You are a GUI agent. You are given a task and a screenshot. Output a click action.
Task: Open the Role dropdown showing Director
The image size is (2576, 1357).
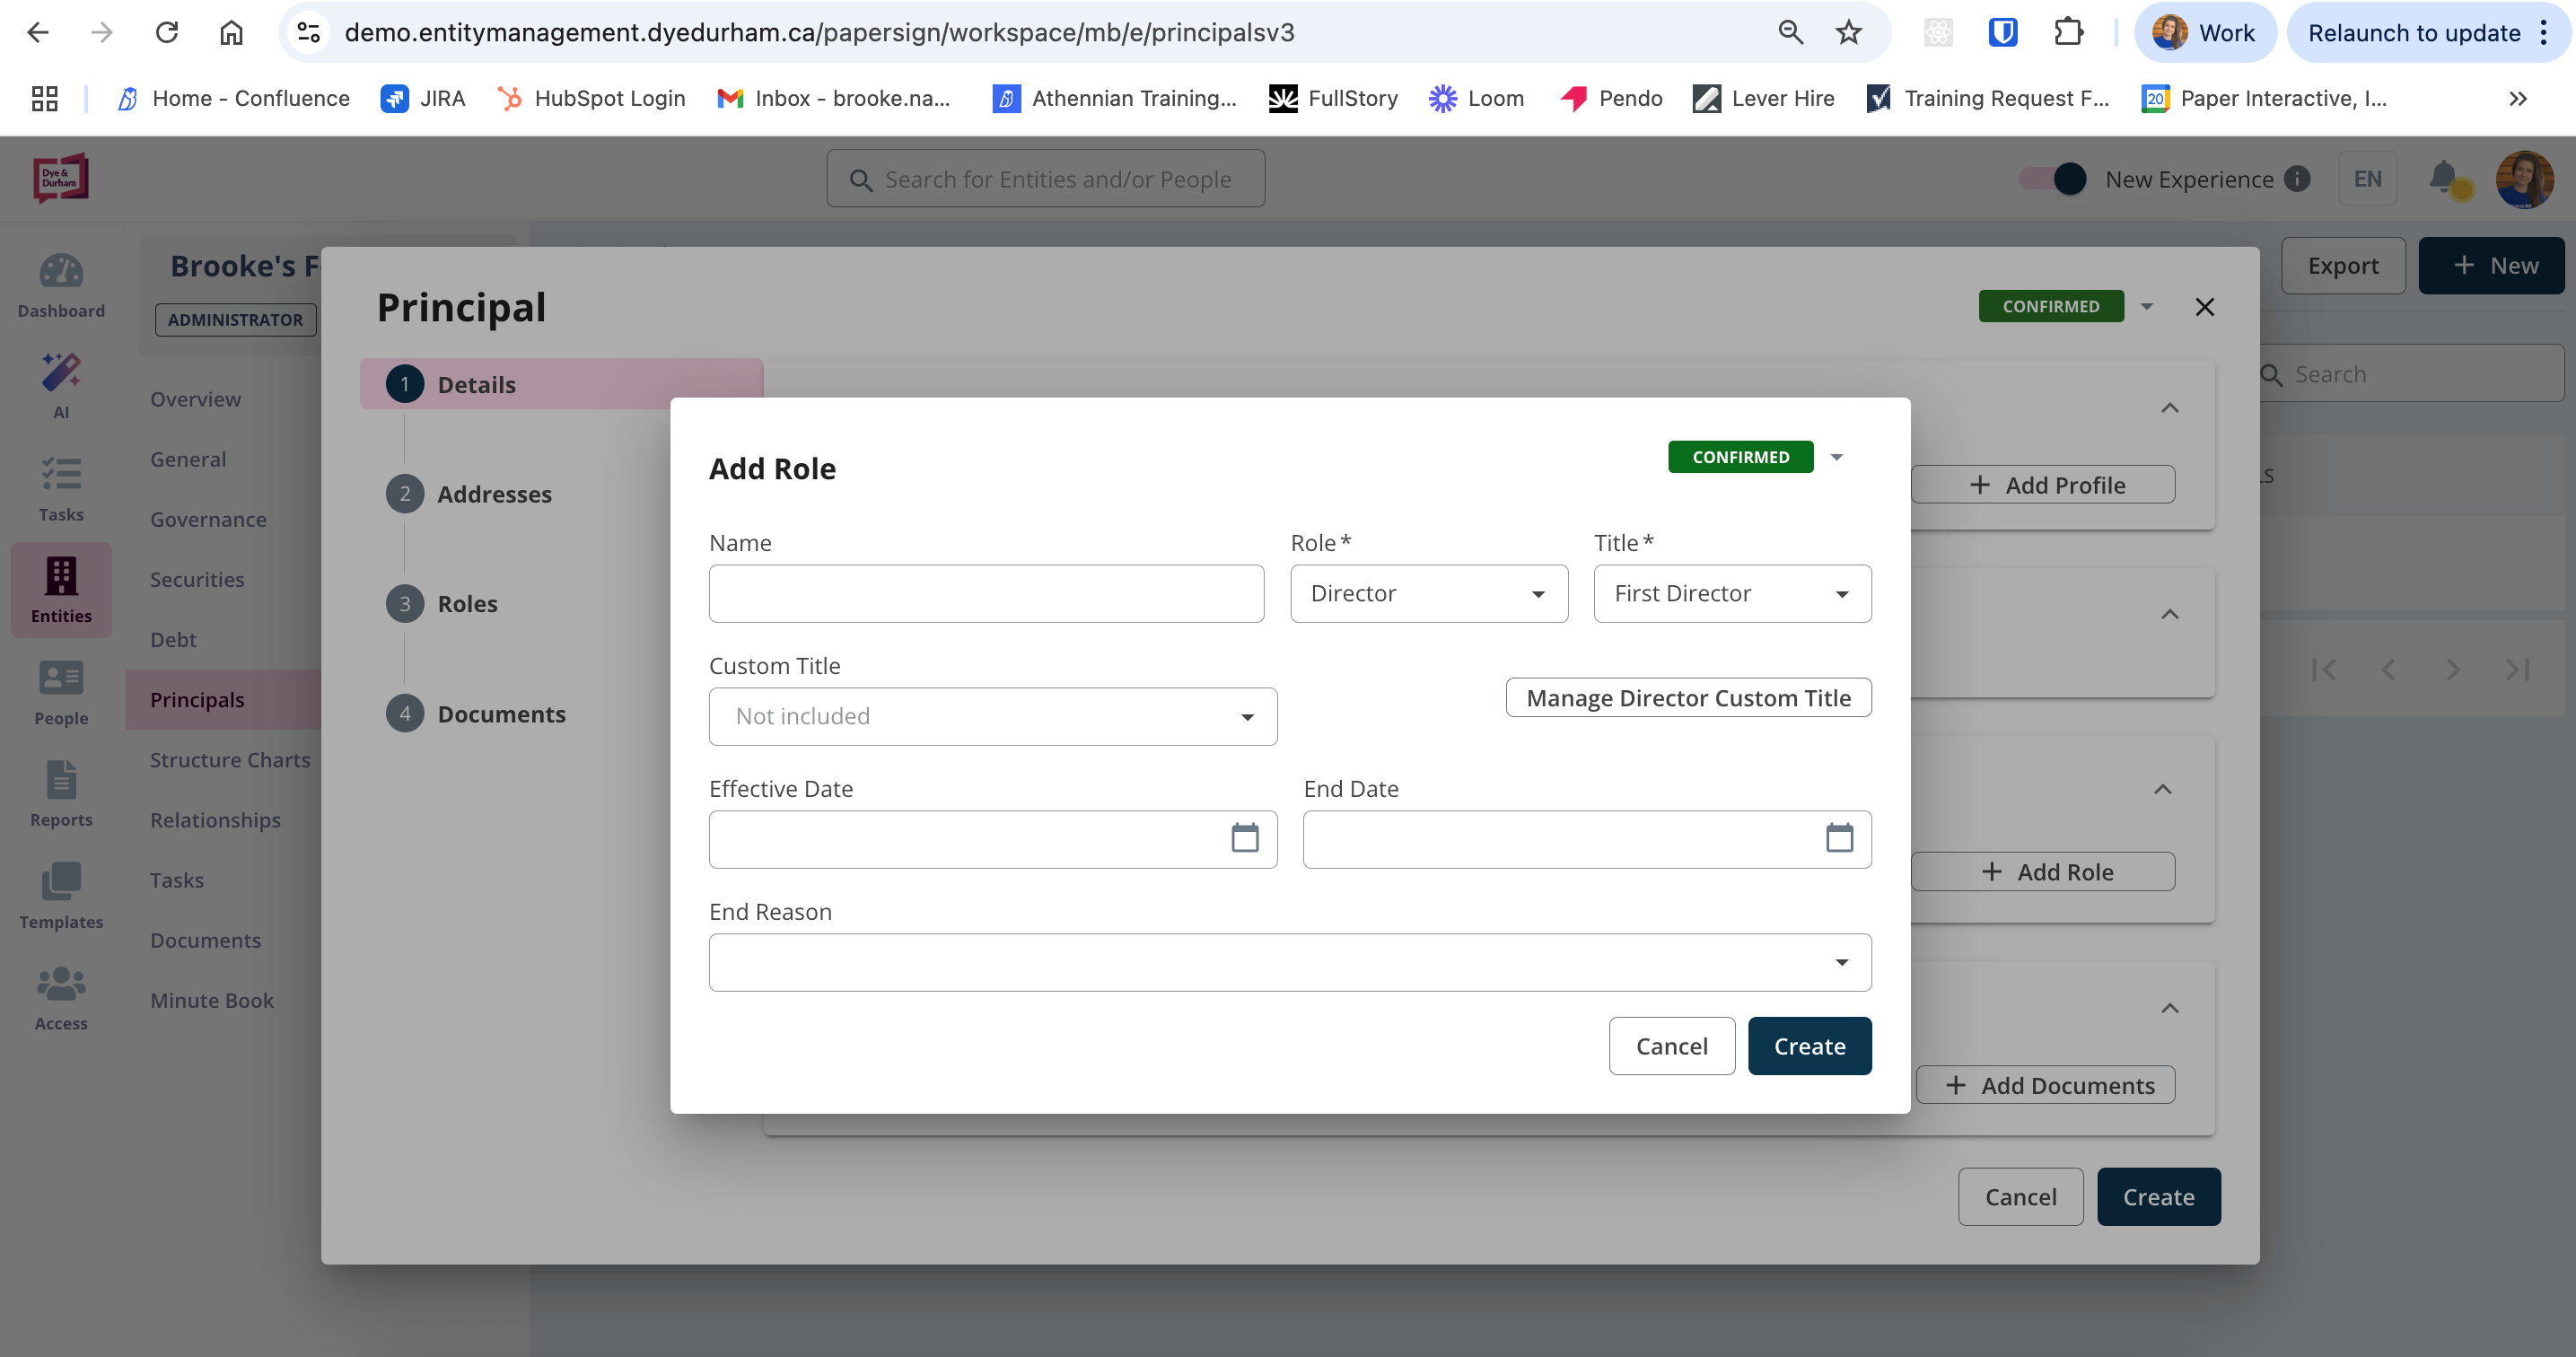pyautogui.click(x=1429, y=593)
